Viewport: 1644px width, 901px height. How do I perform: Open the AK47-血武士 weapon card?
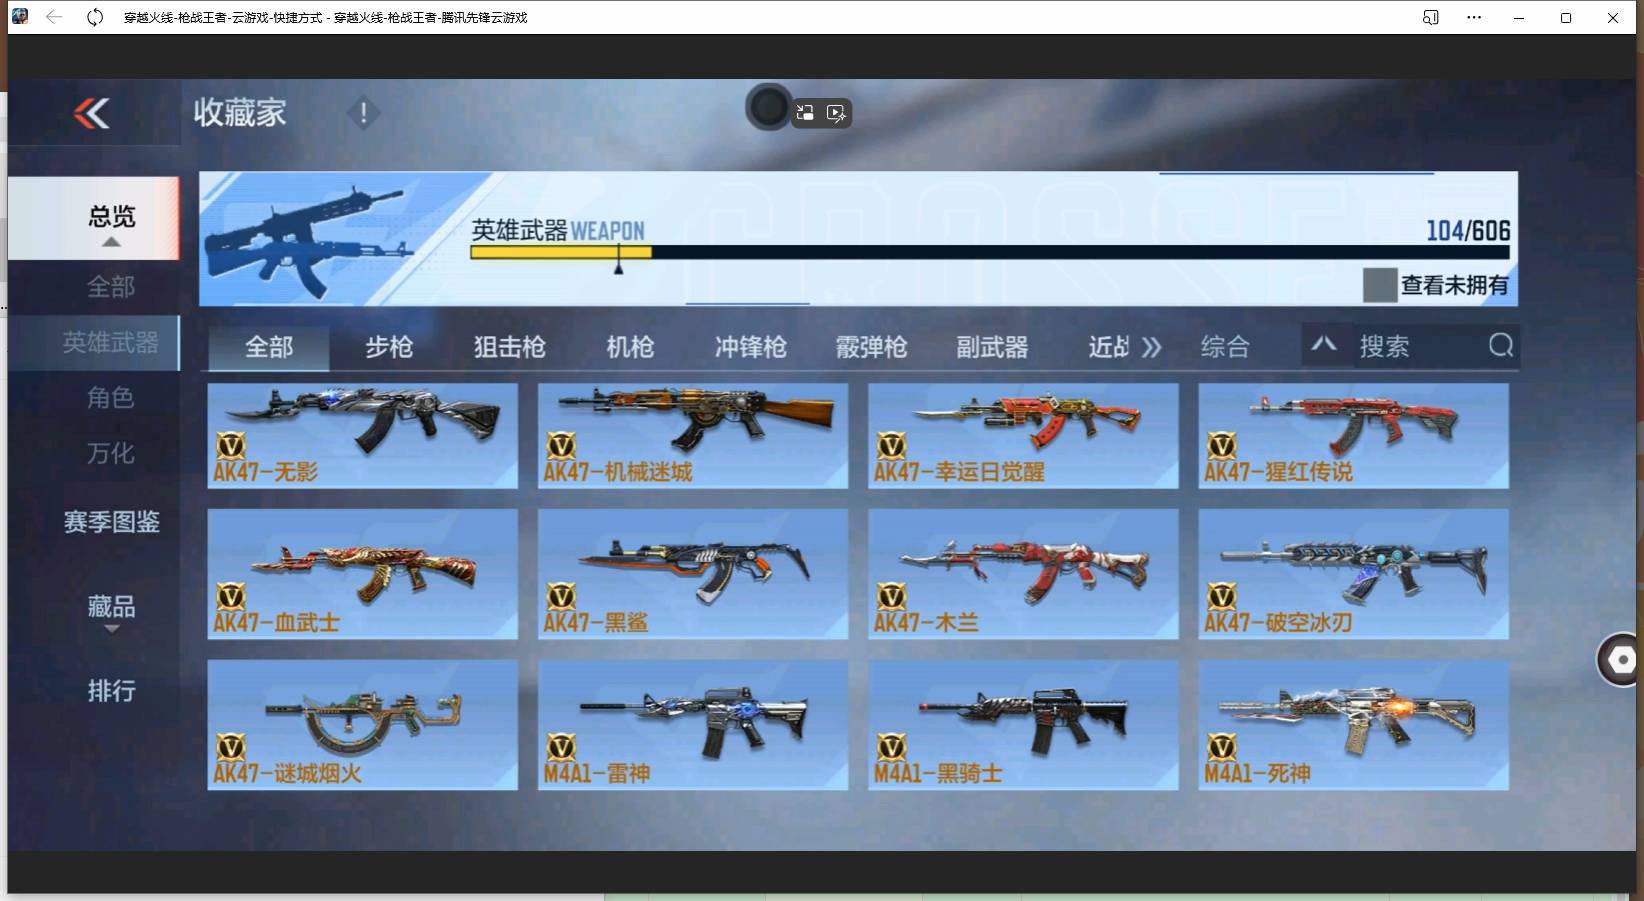tap(362, 574)
